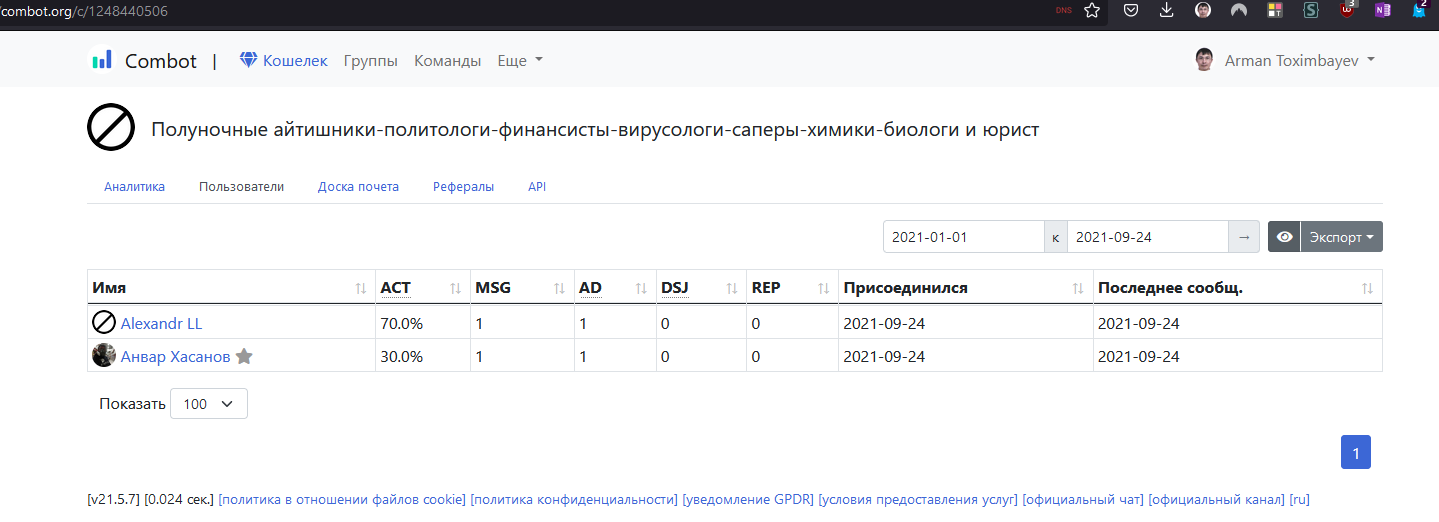Open the Еще dropdown menu
Viewport: 1439px width, 522px height.
pyautogui.click(x=520, y=60)
